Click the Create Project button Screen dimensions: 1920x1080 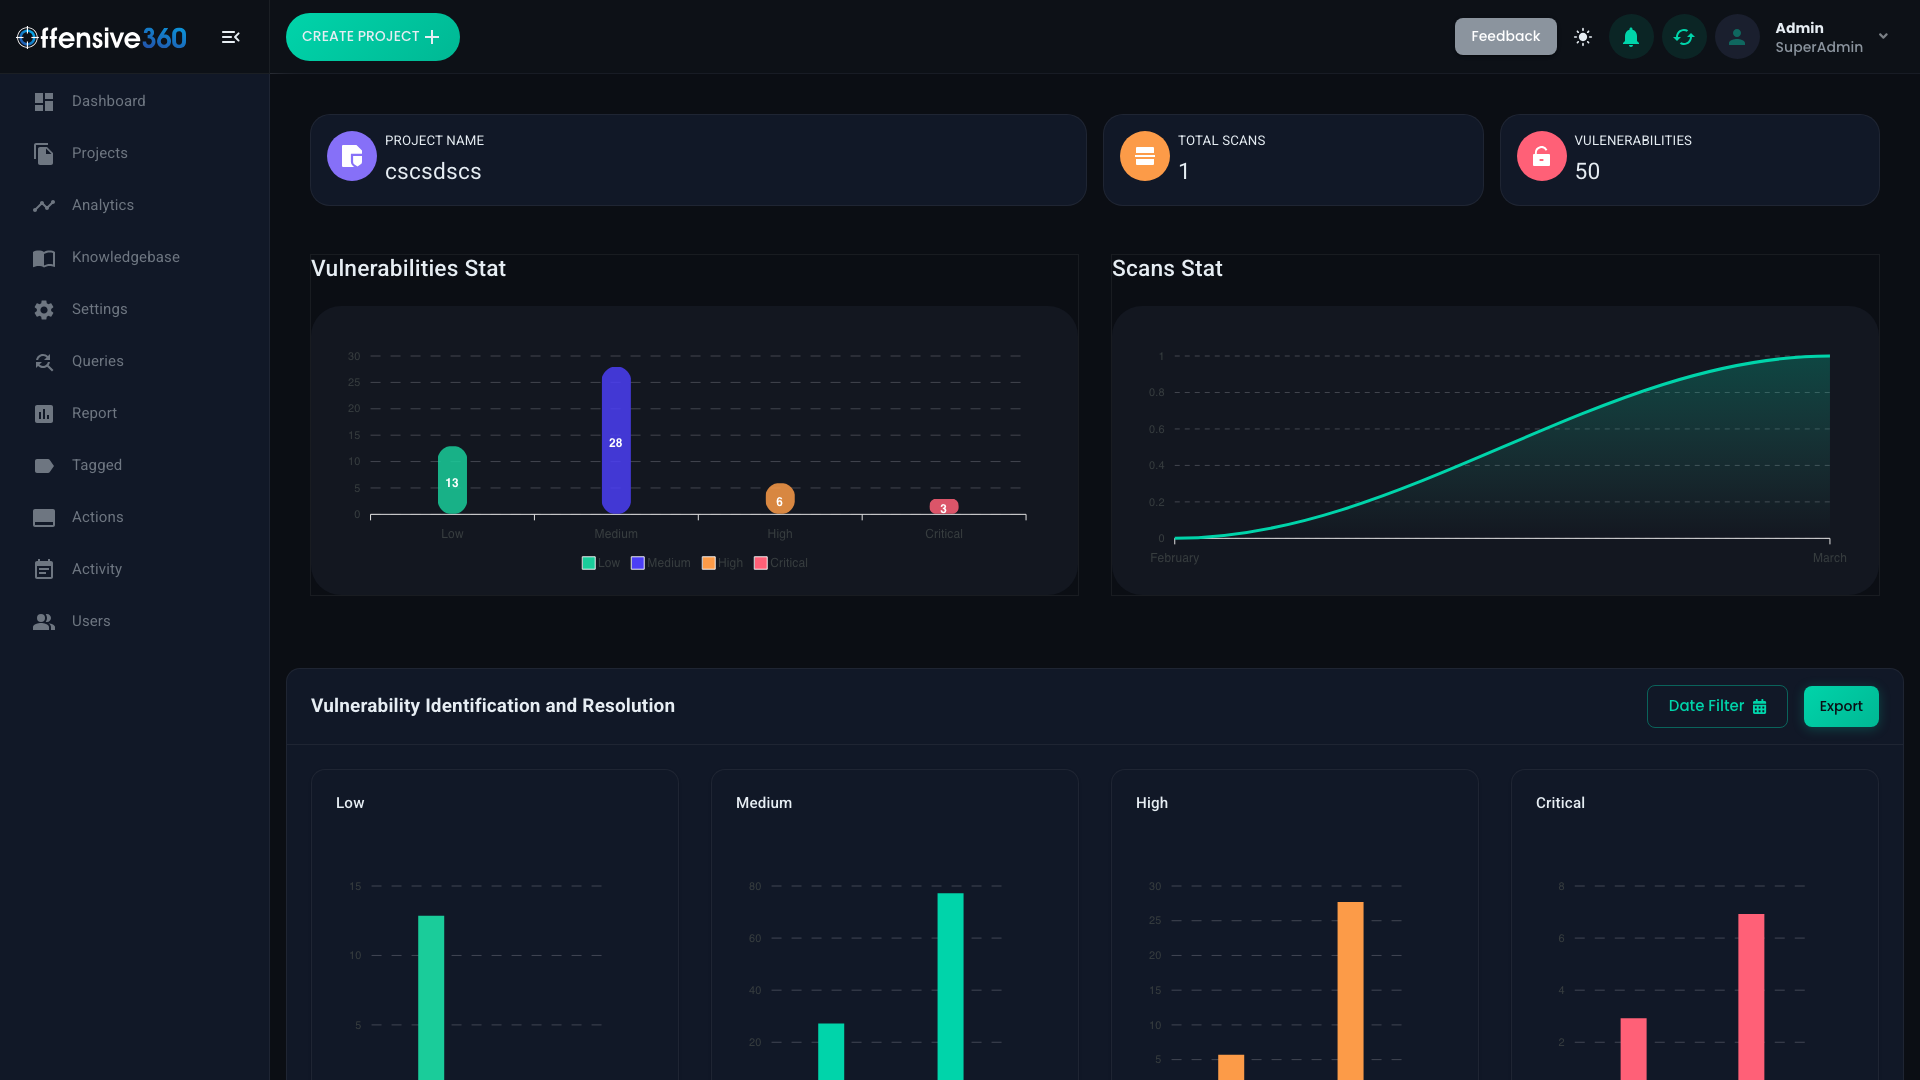point(372,36)
